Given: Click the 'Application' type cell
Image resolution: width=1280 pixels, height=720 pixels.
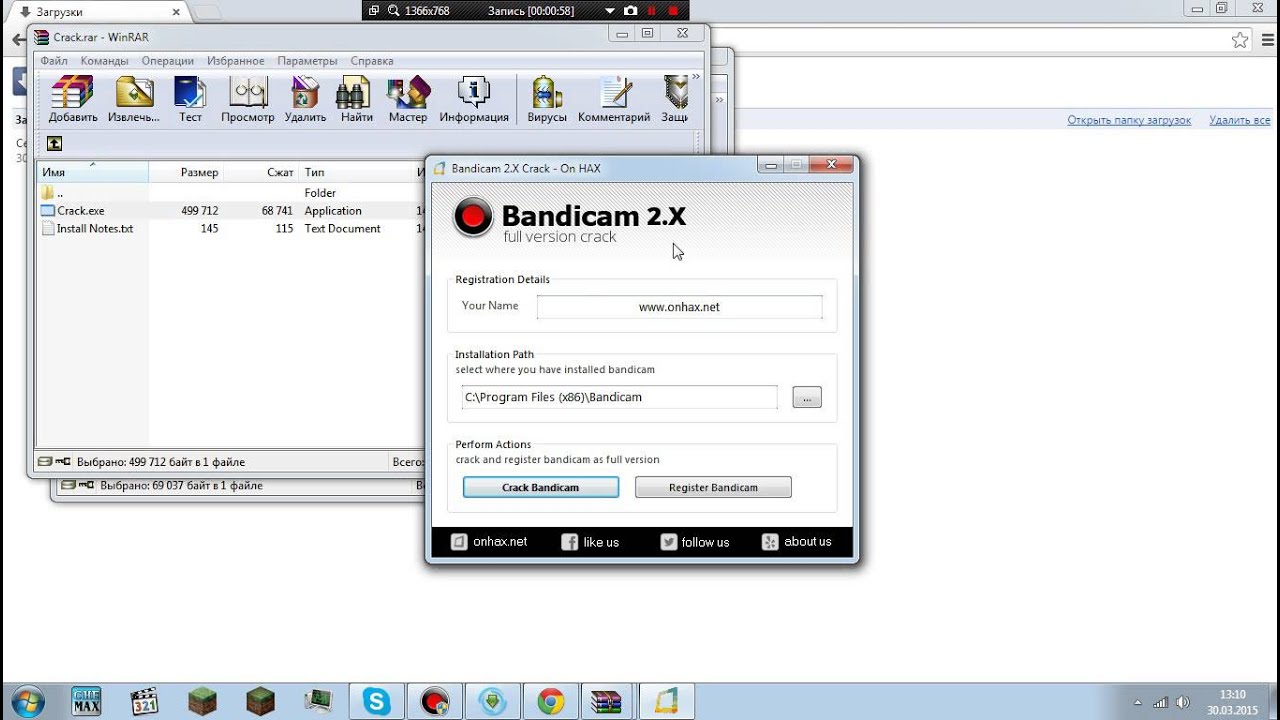Looking at the screenshot, I should (x=333, y=211).
